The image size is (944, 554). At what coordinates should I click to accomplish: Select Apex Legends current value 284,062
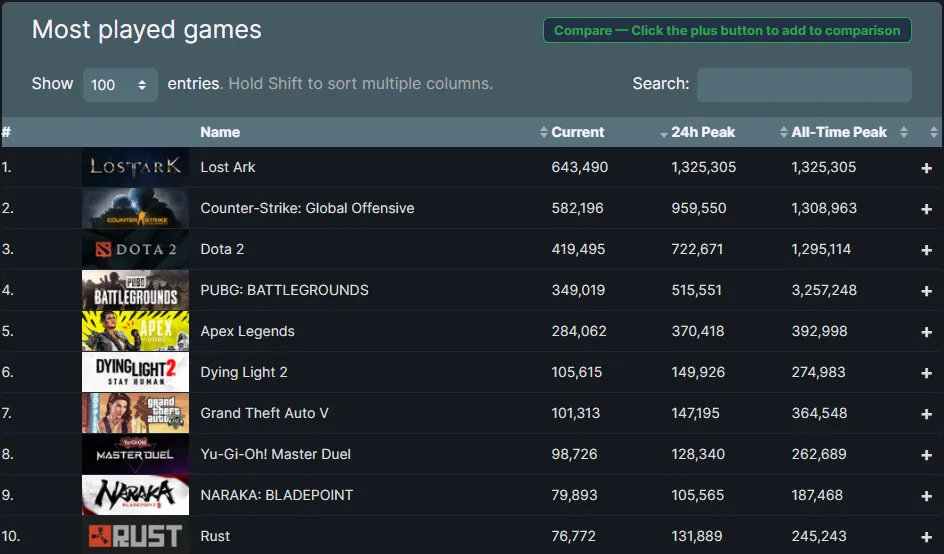pos(579,331)
